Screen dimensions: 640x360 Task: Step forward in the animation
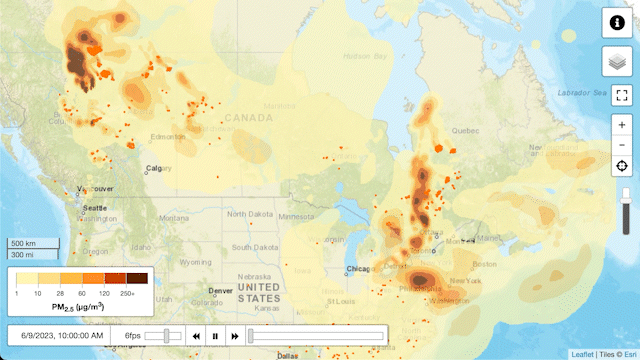click(235, 336)
